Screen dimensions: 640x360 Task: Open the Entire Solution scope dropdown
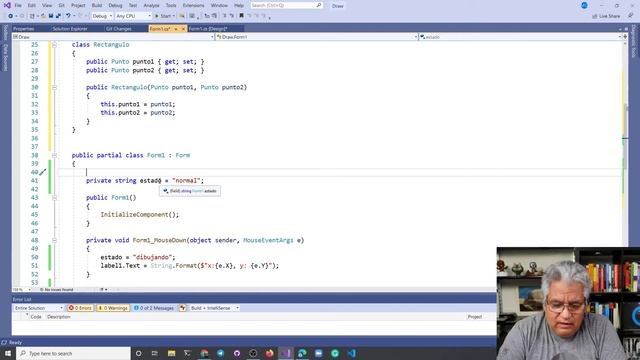pyautogui.click(x=39, y=308)
